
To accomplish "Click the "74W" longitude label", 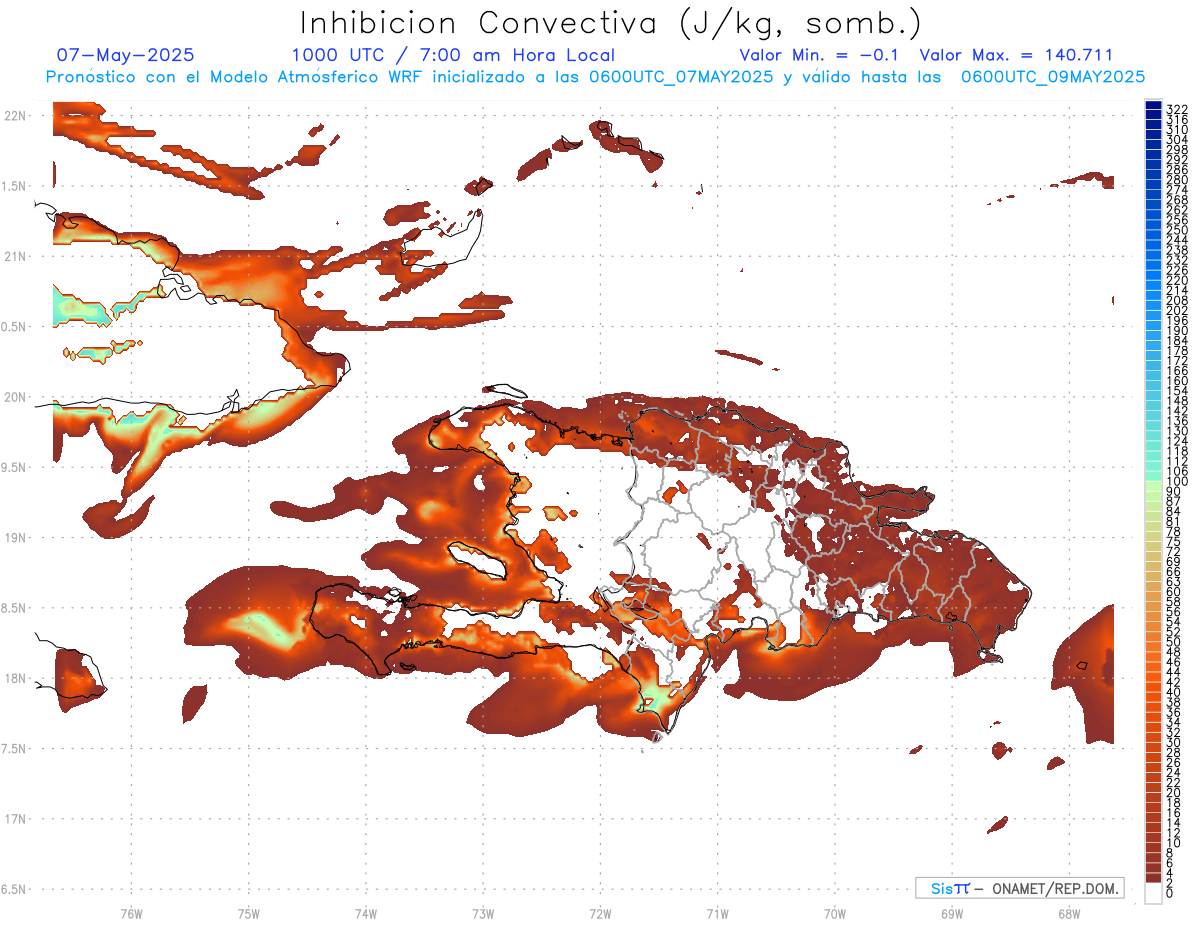I will click(x=365, y=912).
